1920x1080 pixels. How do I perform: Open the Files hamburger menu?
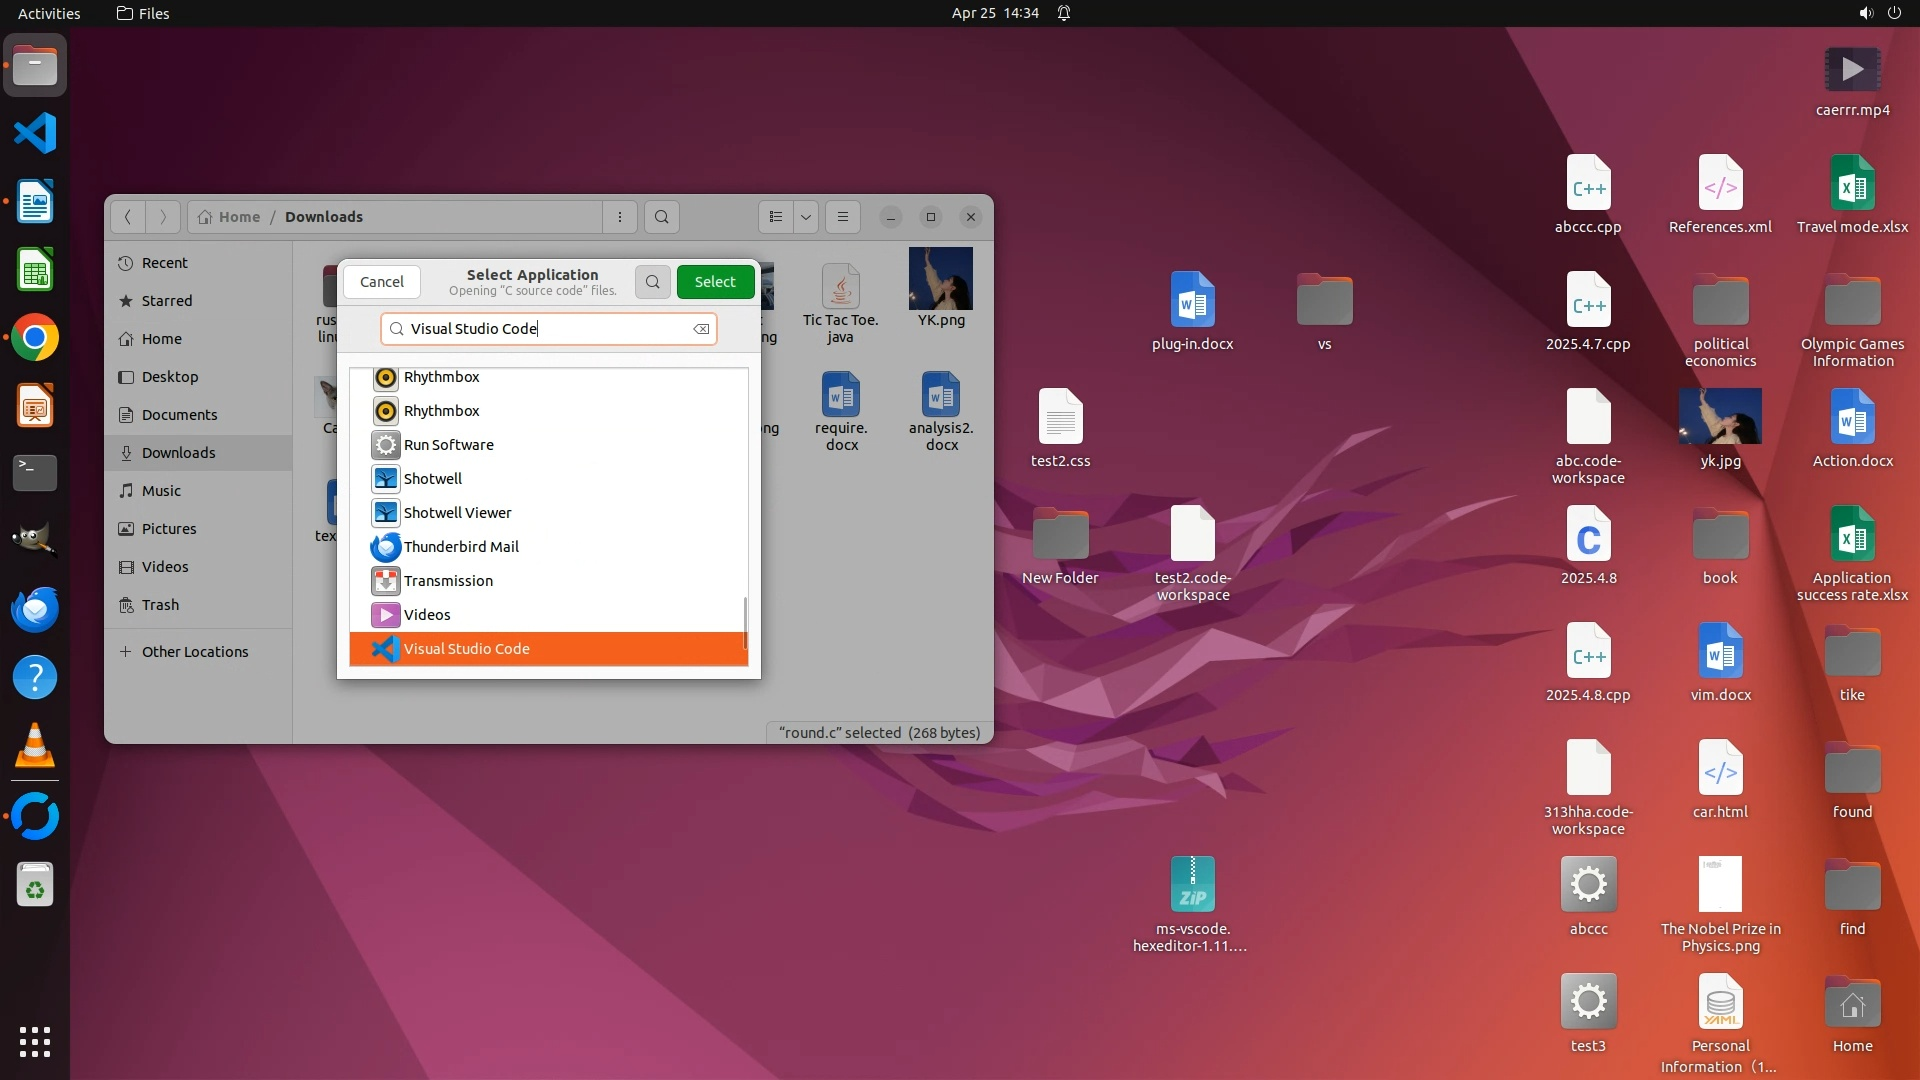pos(843,217)
